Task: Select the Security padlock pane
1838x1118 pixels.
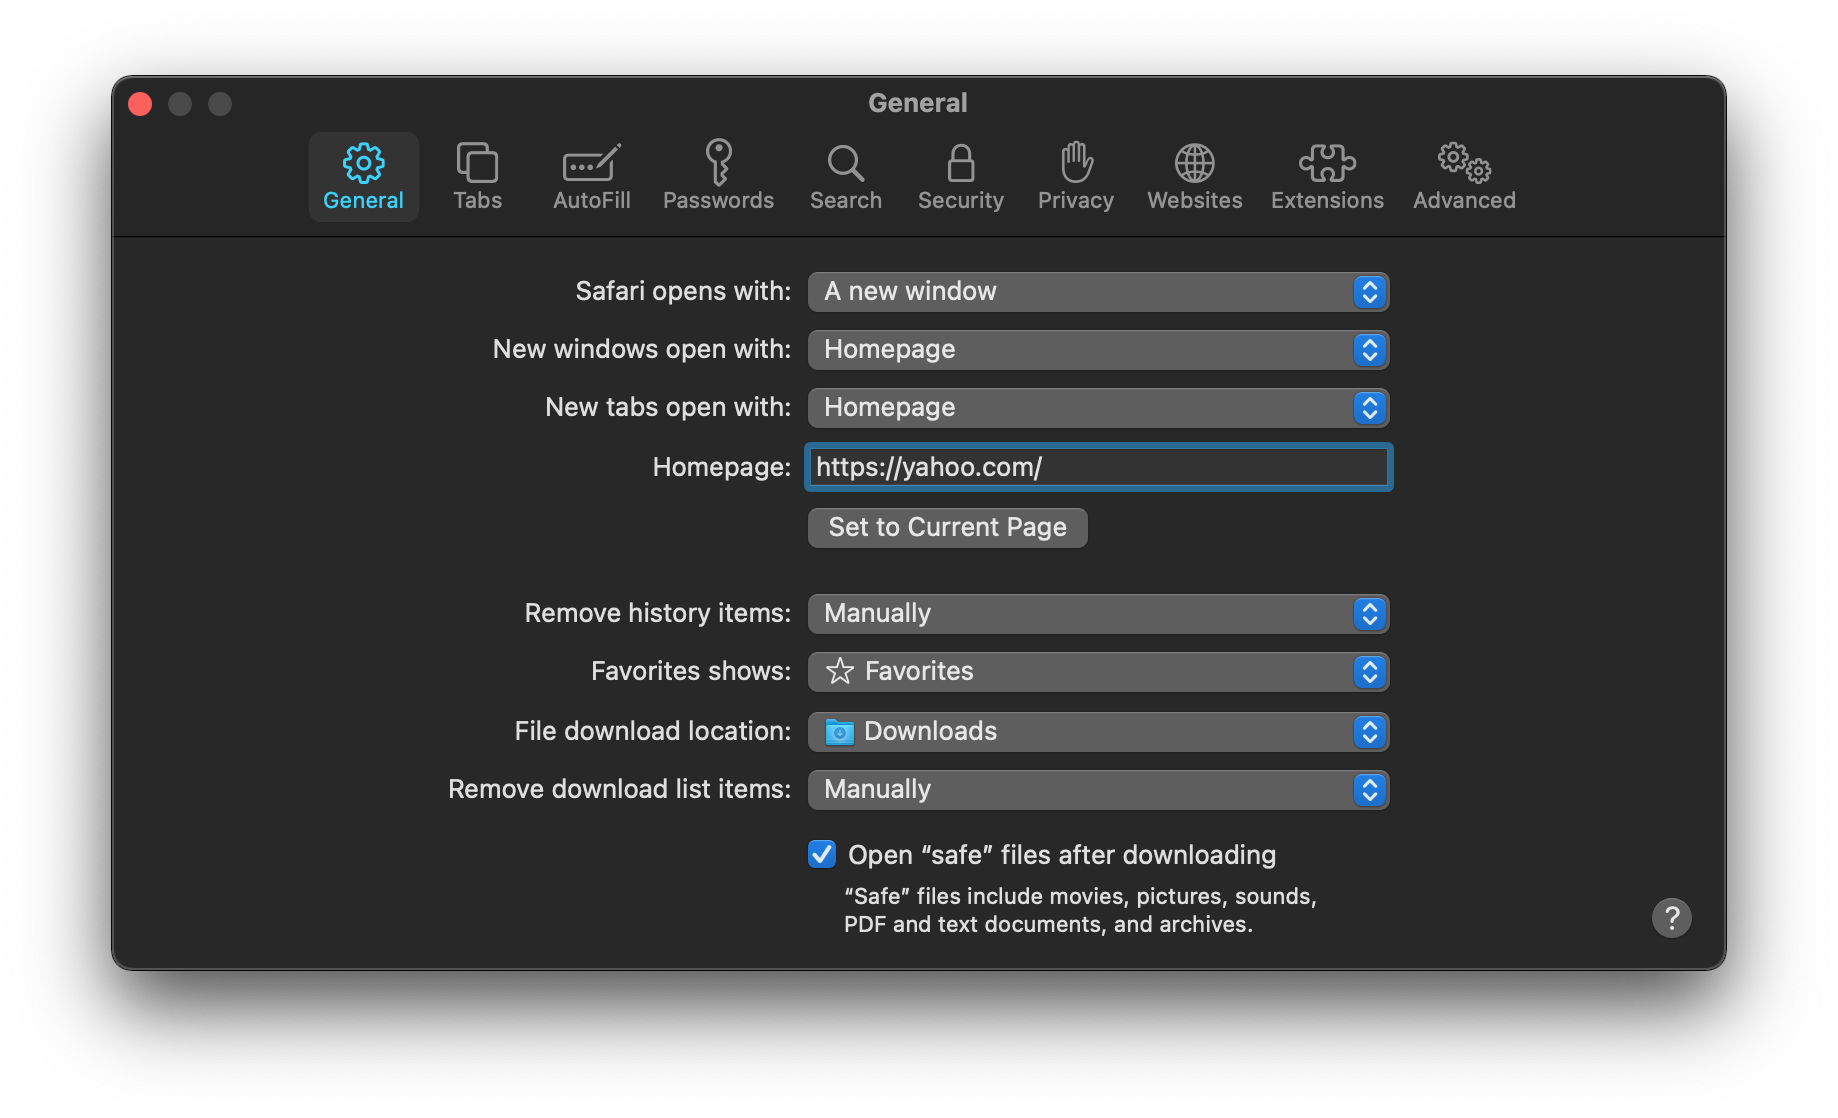Action: click(x=961, y=176)
